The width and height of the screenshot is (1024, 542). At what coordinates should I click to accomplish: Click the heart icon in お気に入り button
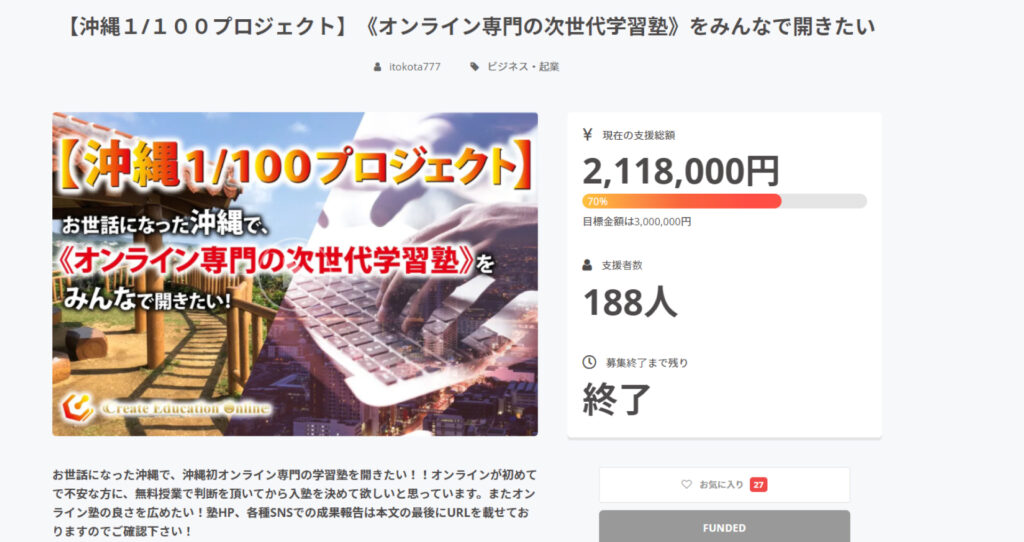pyautogui.click(x=686, y=485)
